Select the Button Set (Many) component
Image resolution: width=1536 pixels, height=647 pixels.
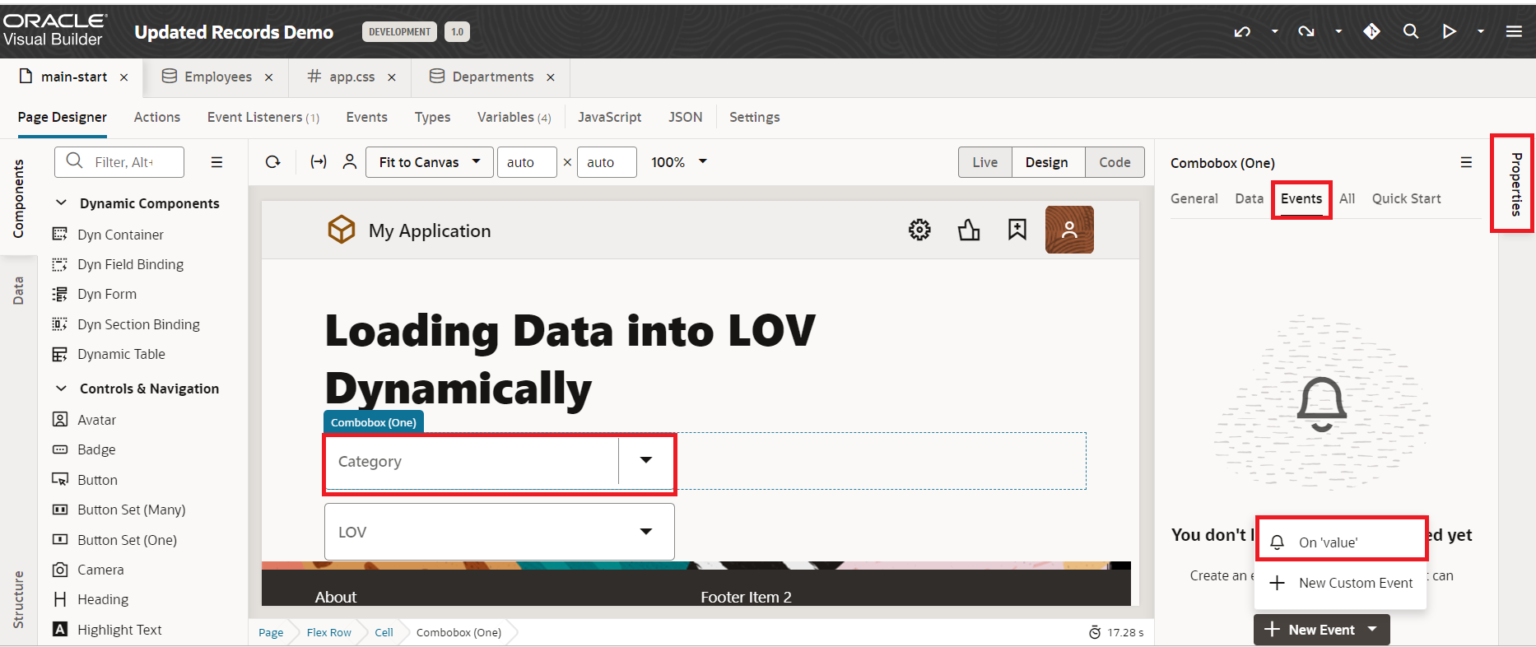point(131,510)
